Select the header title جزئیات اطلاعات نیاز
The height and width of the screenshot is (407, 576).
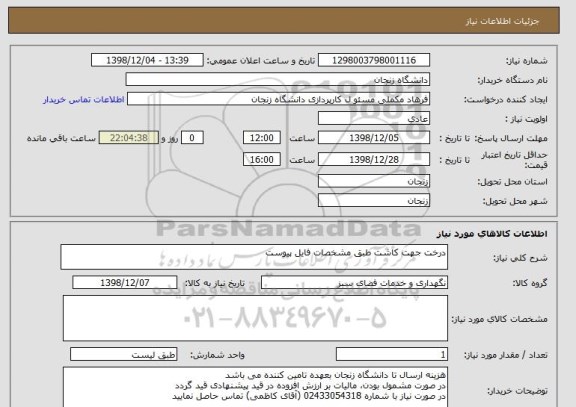coord(502,21)
